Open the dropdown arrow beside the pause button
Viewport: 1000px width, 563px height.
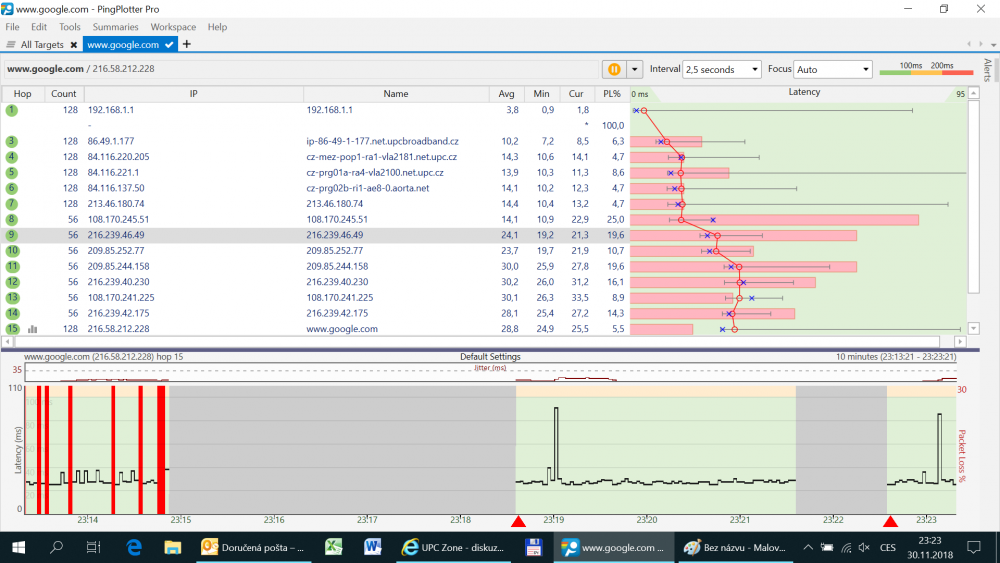635,69
